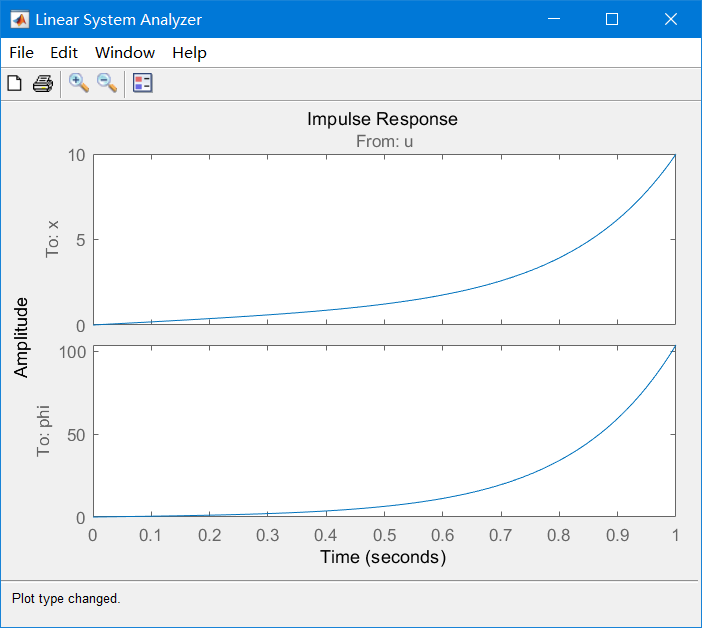Click the New Viewer toolbar icon
Viewport: 702px width, 628px height.
click(x=15, y=83)
